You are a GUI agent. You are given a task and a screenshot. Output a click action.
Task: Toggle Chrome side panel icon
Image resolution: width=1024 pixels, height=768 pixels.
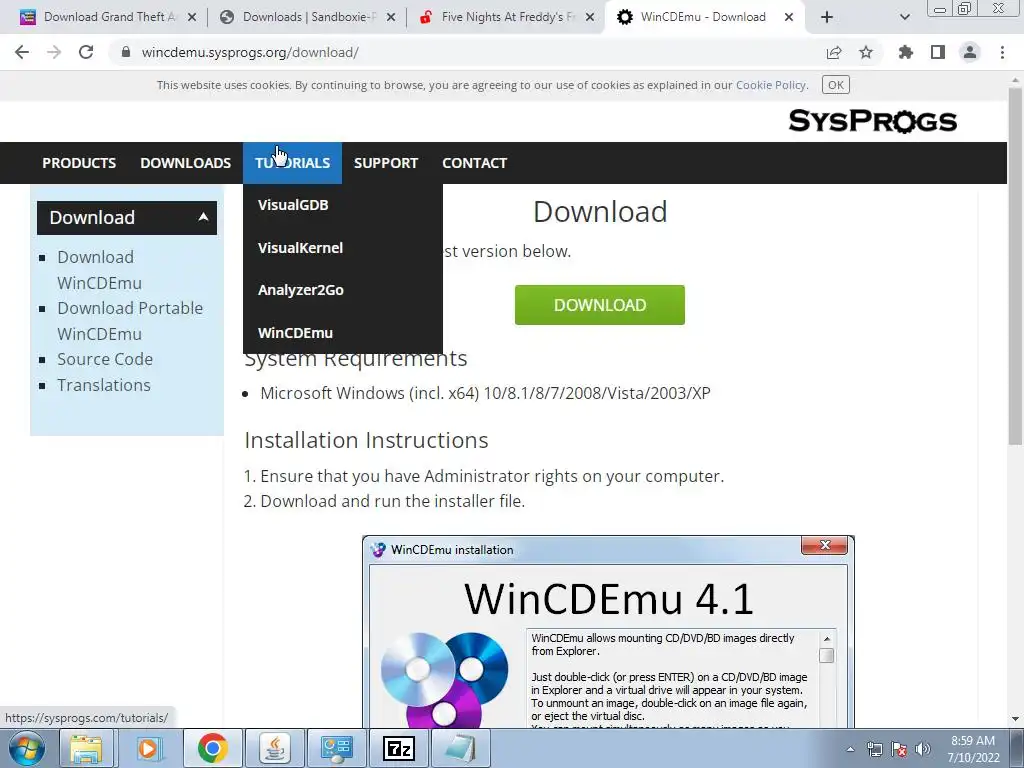(938, 52)
